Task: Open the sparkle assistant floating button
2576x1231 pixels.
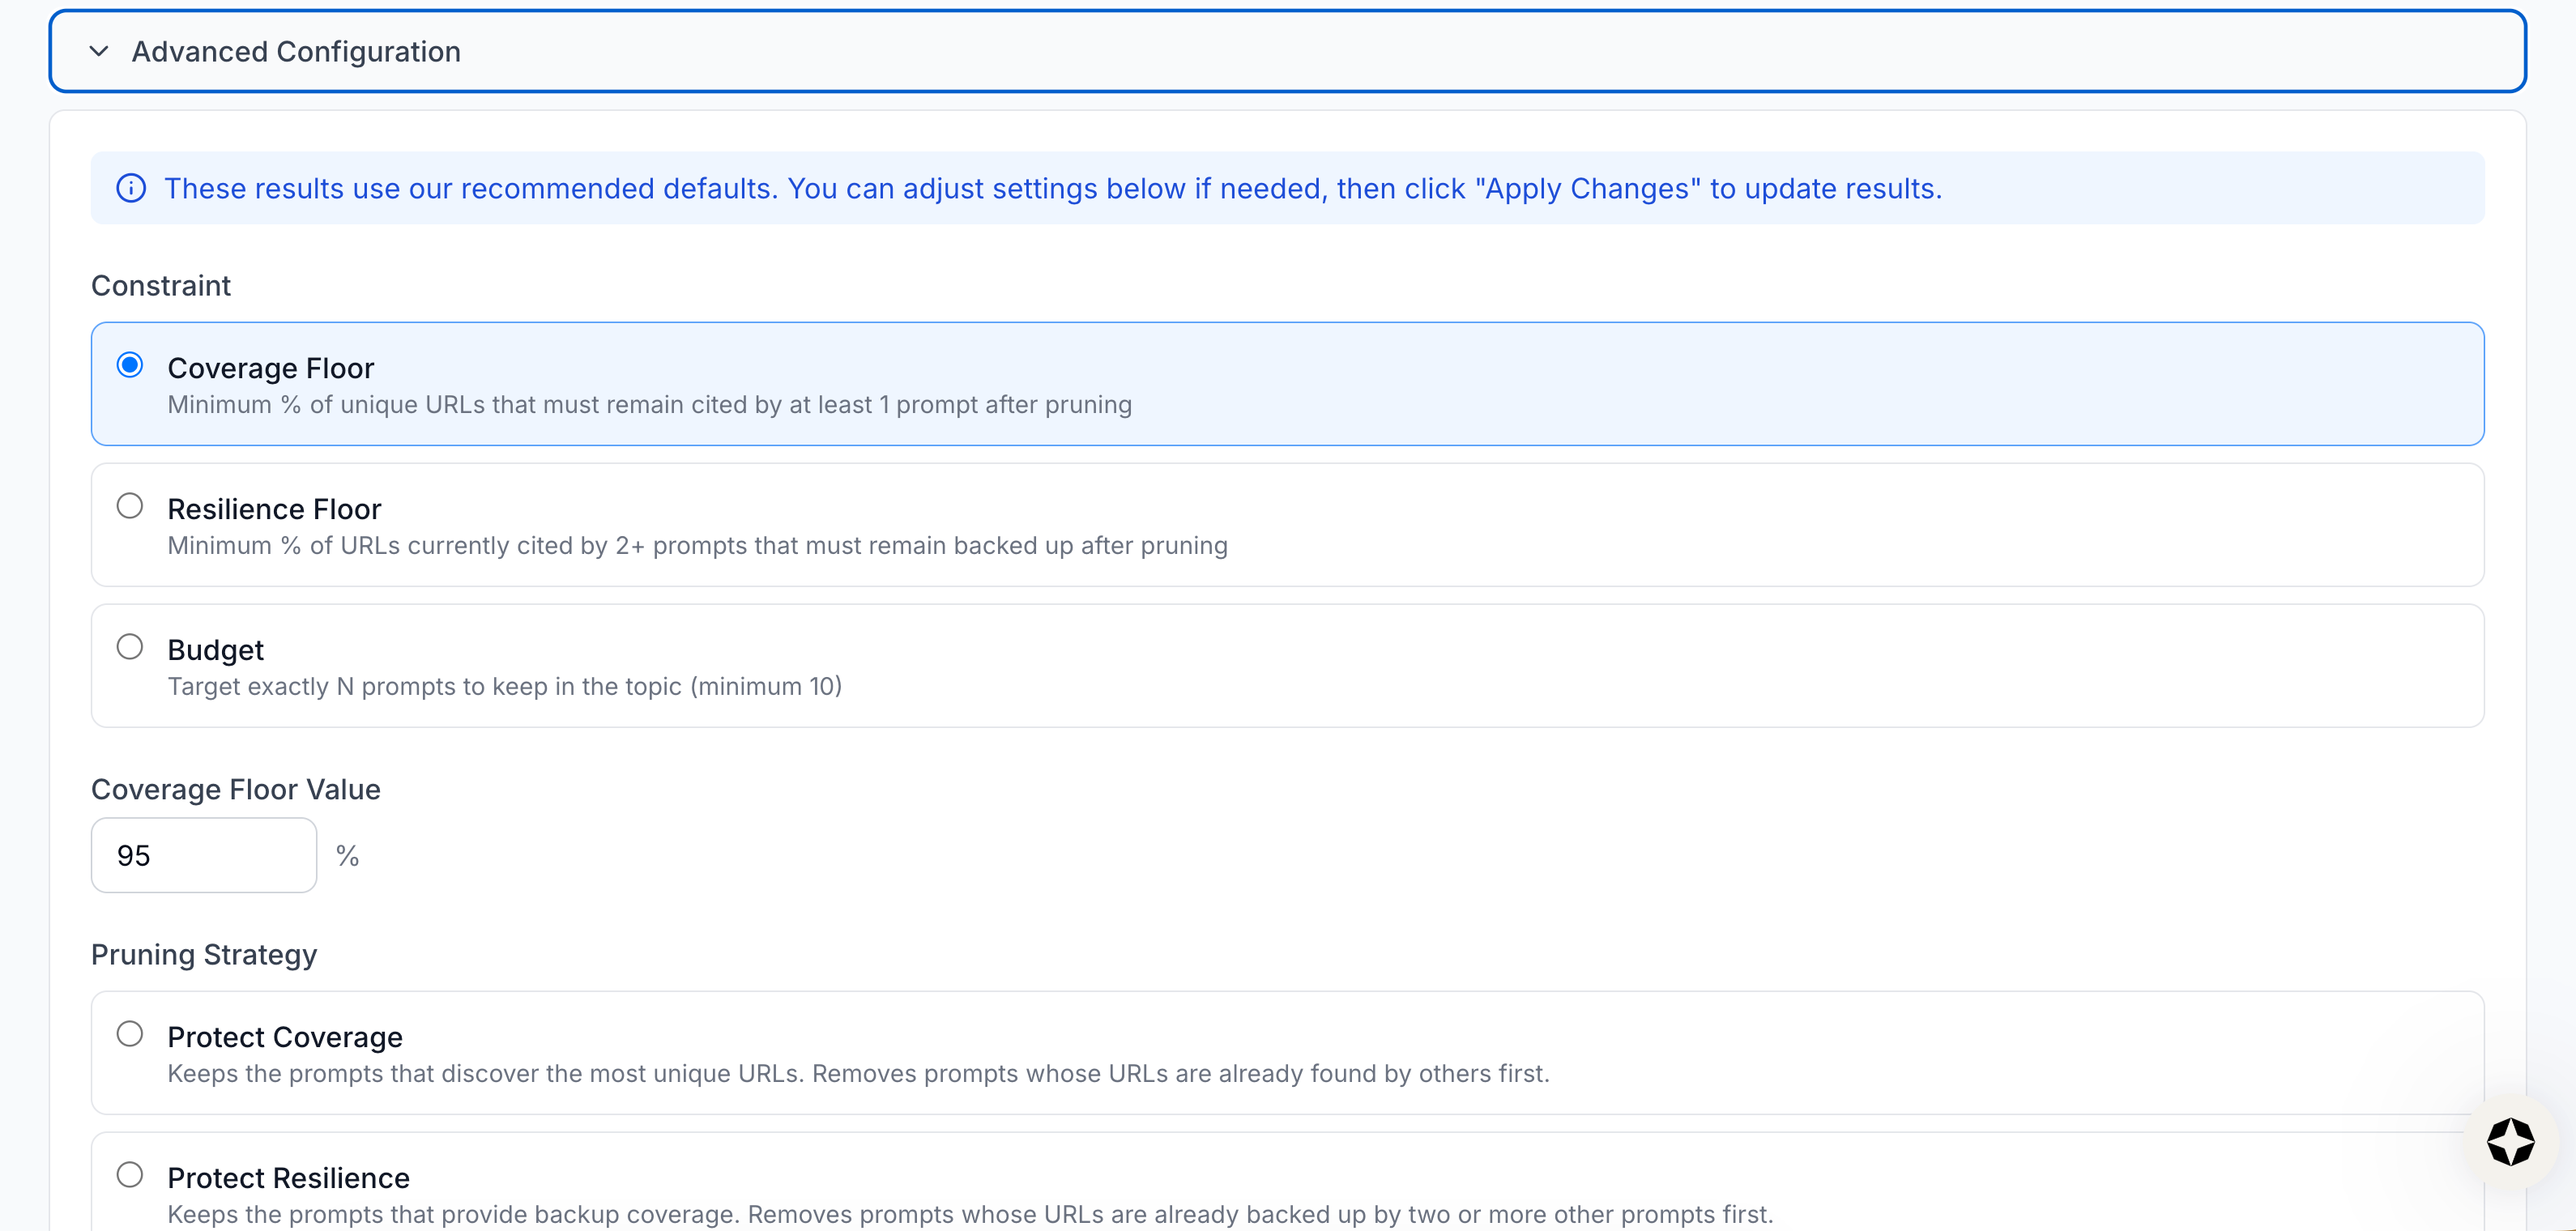Action: click(x=2510, y=1142)
